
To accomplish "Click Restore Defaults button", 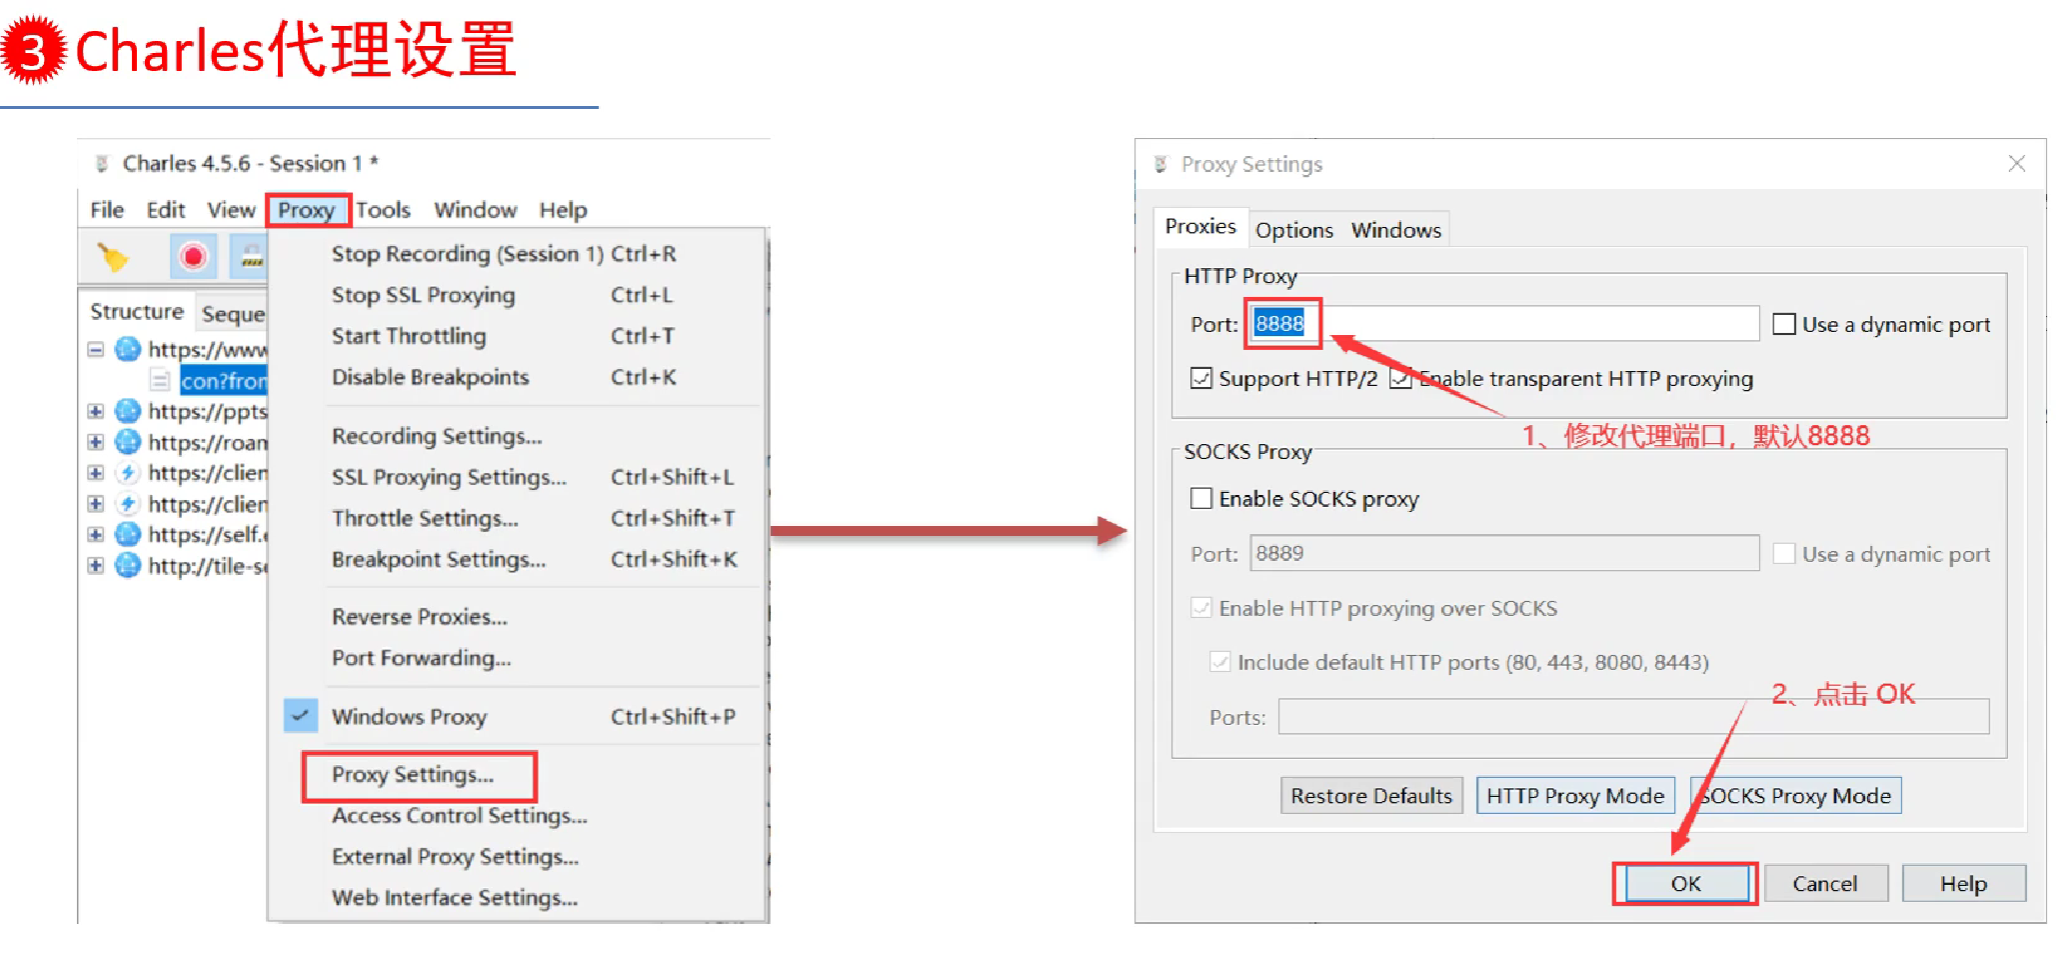I will tap(1371, 796).
